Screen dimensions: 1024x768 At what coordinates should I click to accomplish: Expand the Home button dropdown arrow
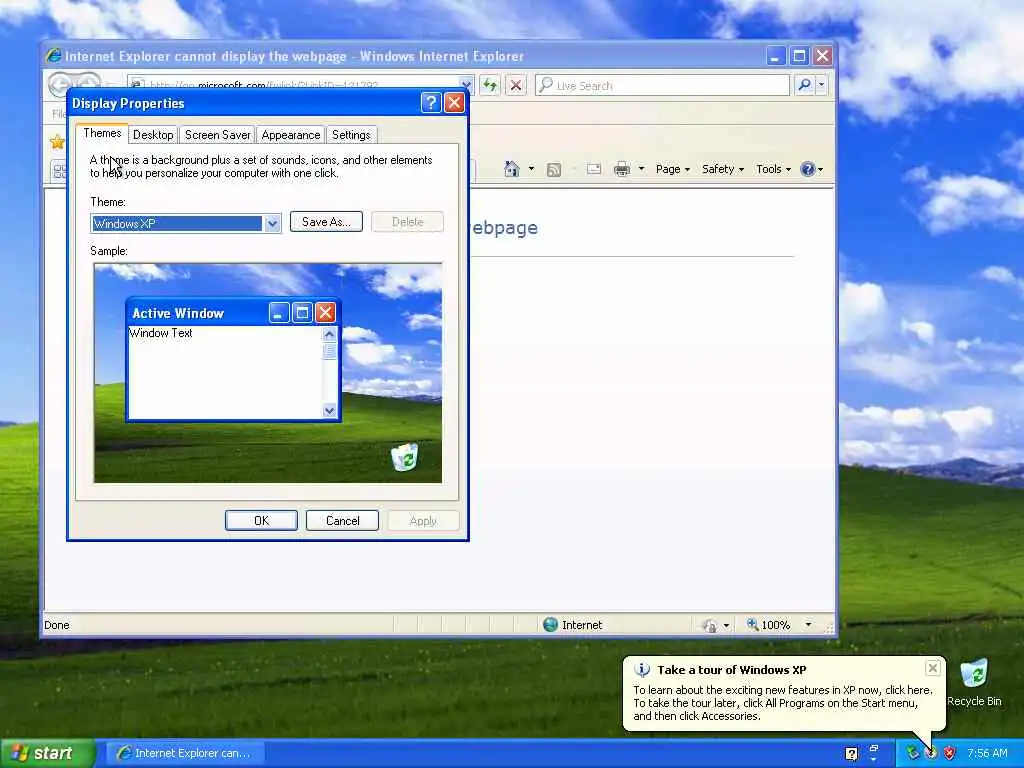click(x=531, y=169)
